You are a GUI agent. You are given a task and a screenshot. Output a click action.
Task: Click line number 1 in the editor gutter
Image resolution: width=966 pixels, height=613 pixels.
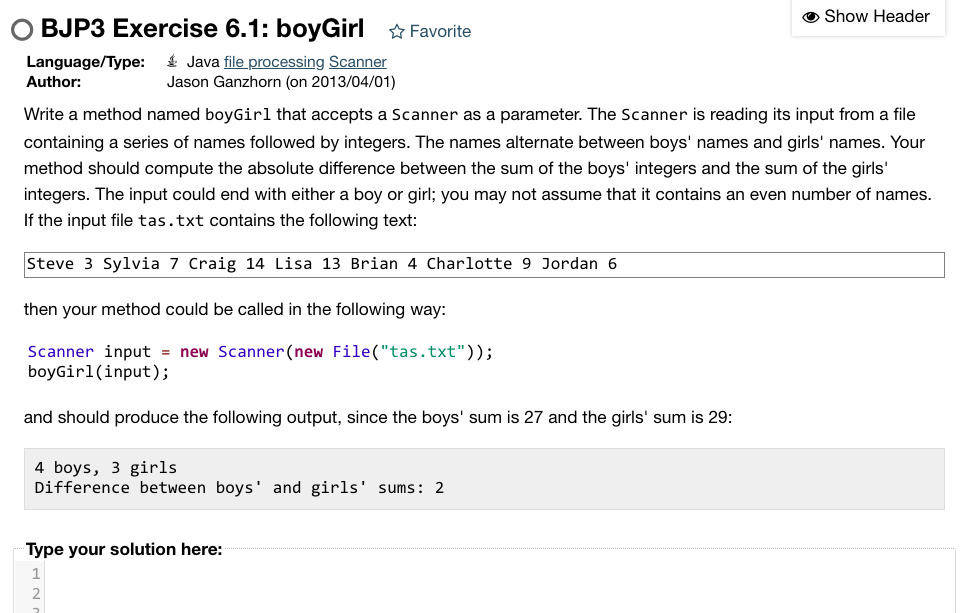pos(35,573)
